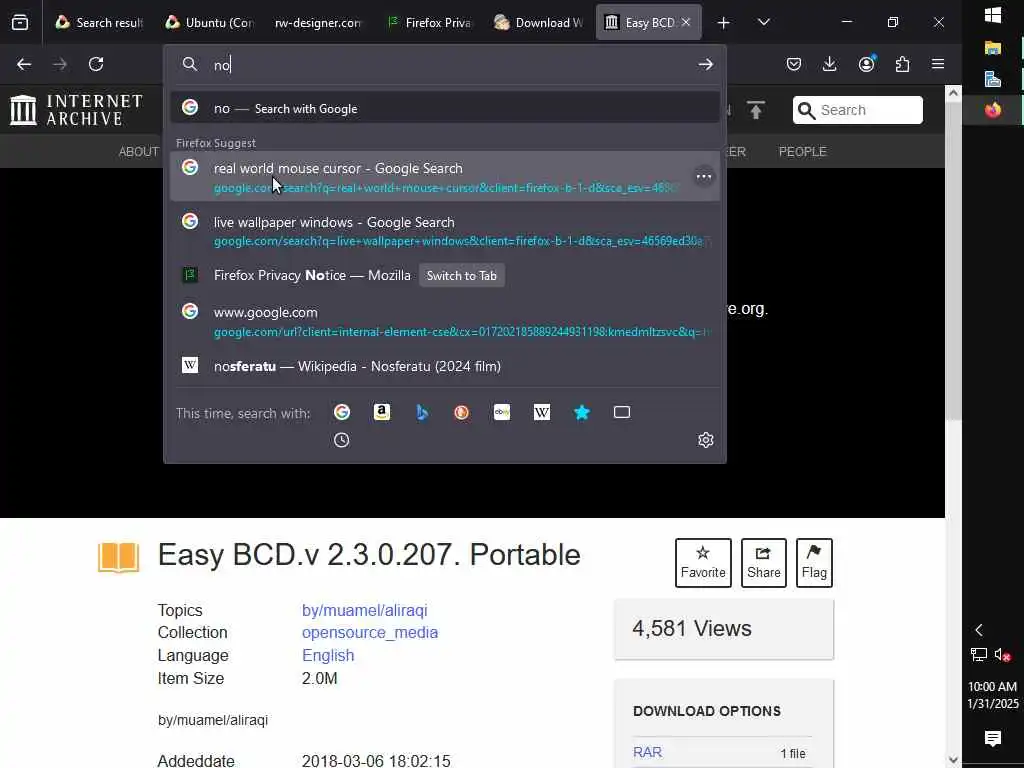This screenshot has height=768, width=1024.
Task: Open File Explorer from the taskbar
Action: pos(993,48)
